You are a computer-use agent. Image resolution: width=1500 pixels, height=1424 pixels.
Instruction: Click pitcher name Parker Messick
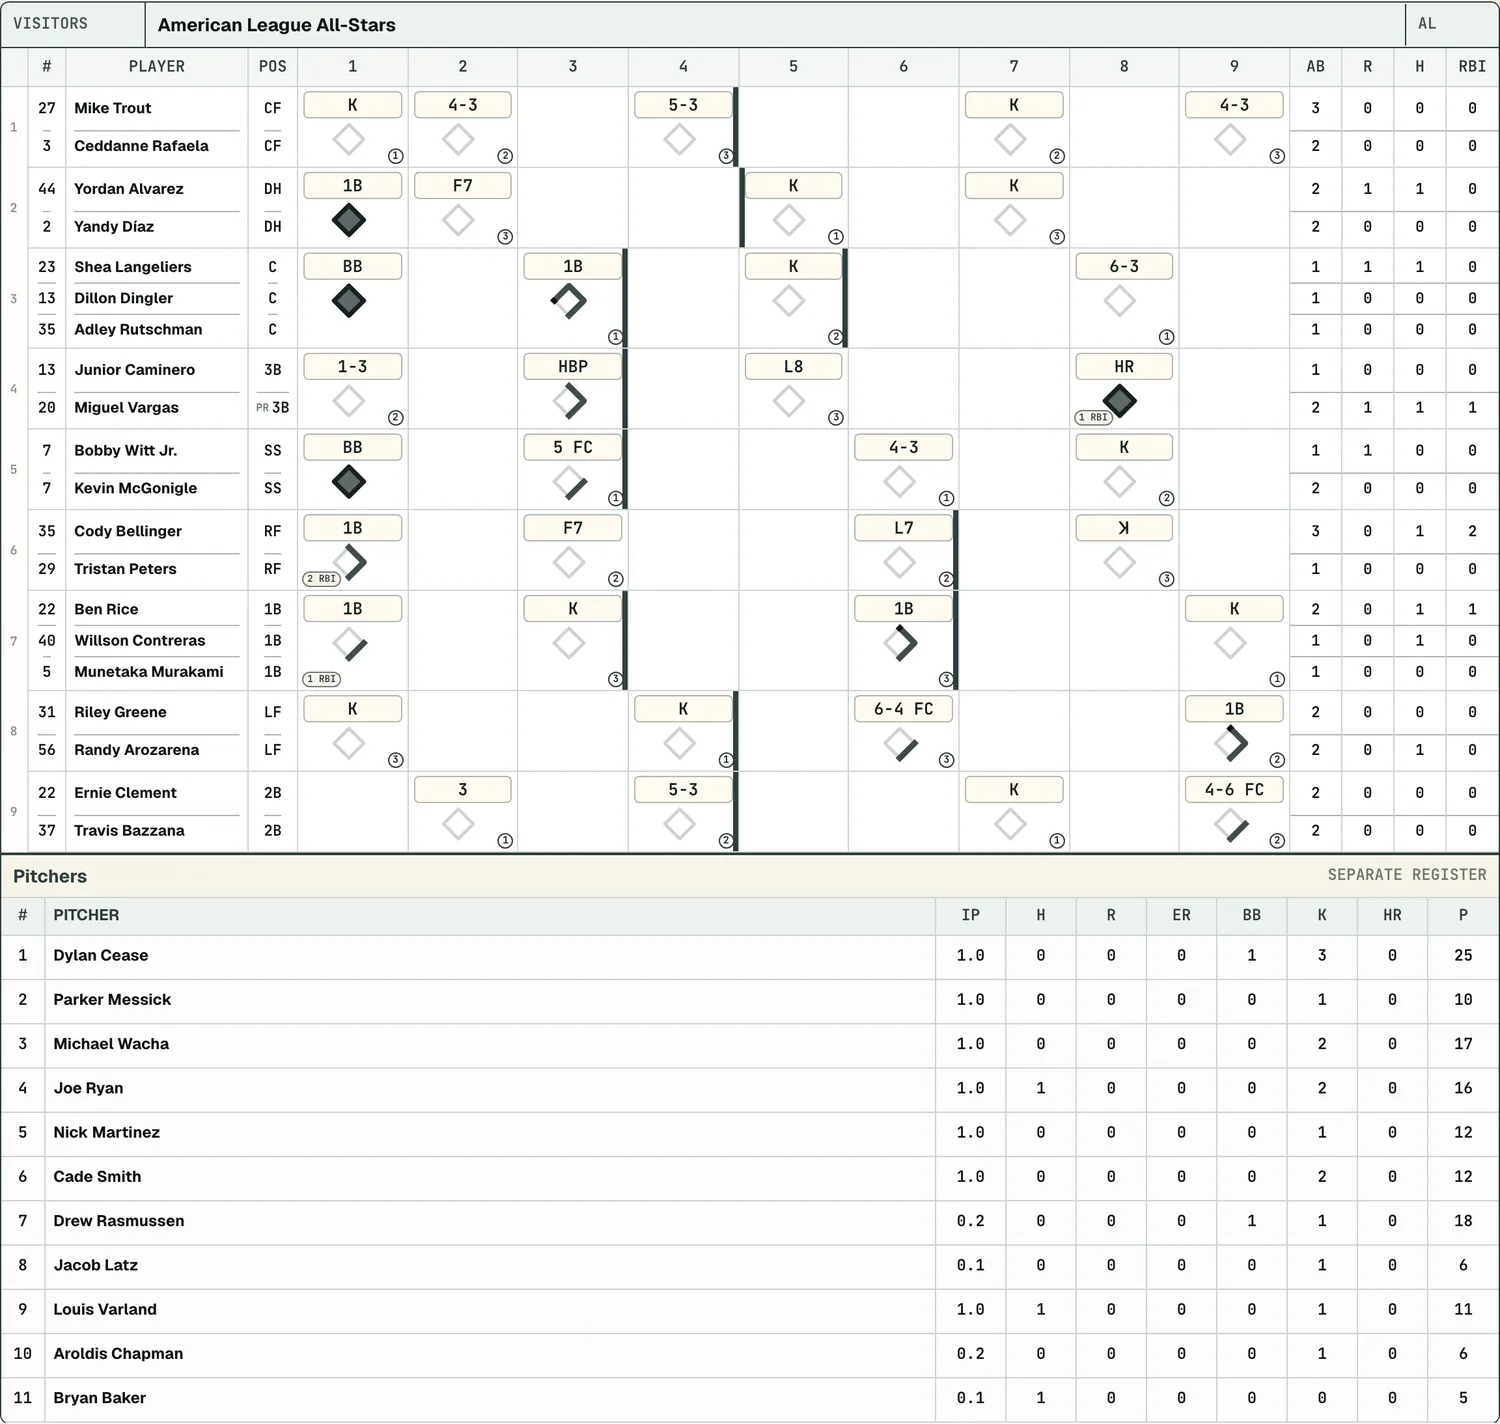(x=112, y=1000)
